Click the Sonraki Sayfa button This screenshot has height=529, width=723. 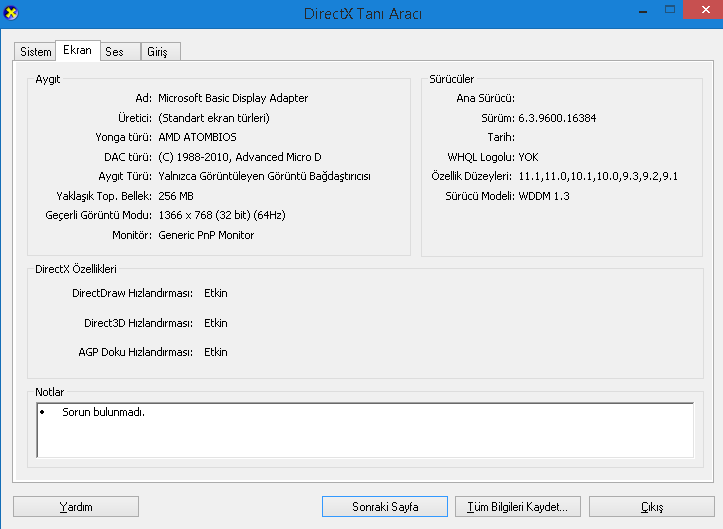coord(385,507)
